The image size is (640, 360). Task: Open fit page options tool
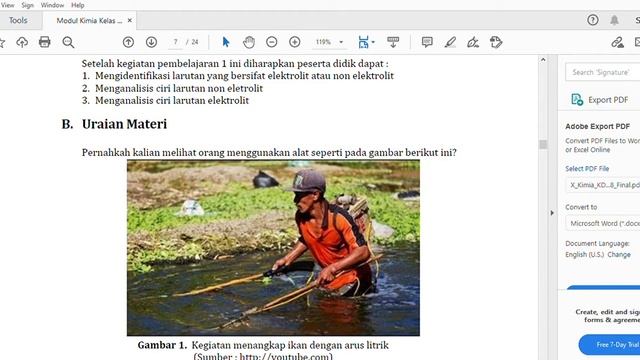click(x=363, y=42)
